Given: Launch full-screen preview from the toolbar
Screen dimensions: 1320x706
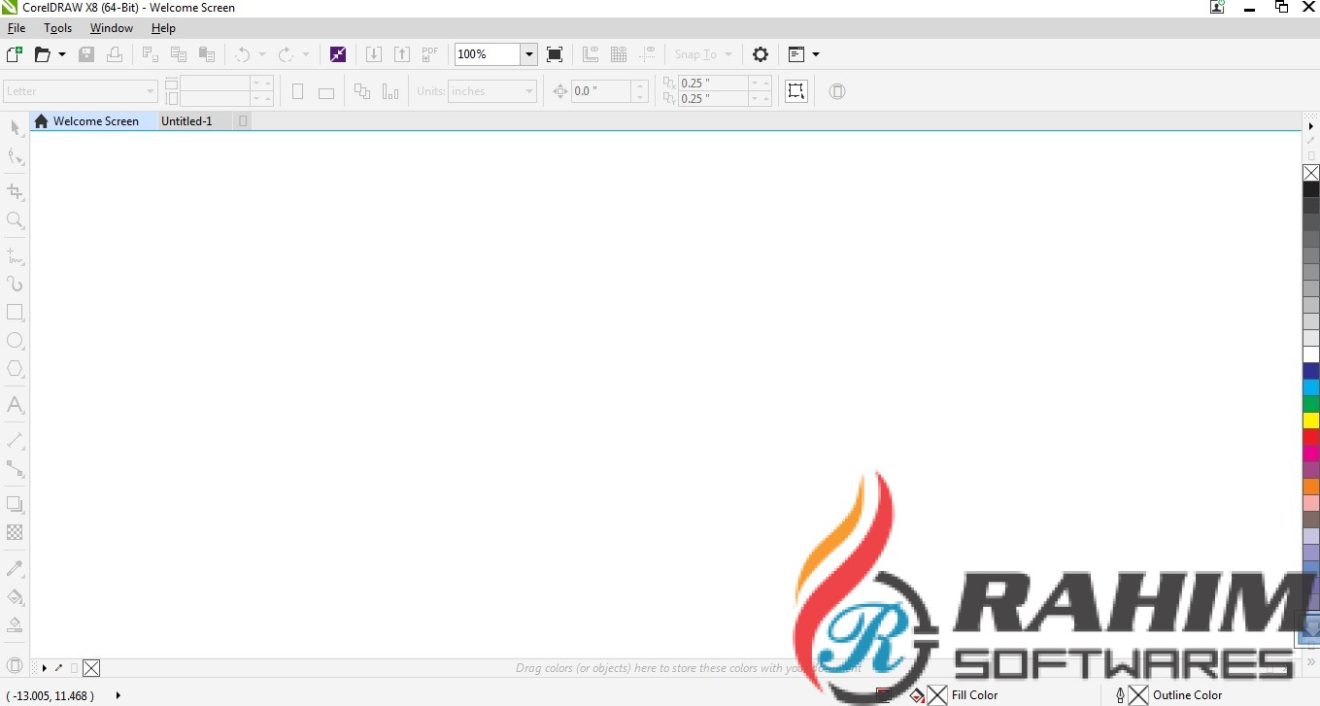Looking at the screenshot, I should tap(554, 54).
